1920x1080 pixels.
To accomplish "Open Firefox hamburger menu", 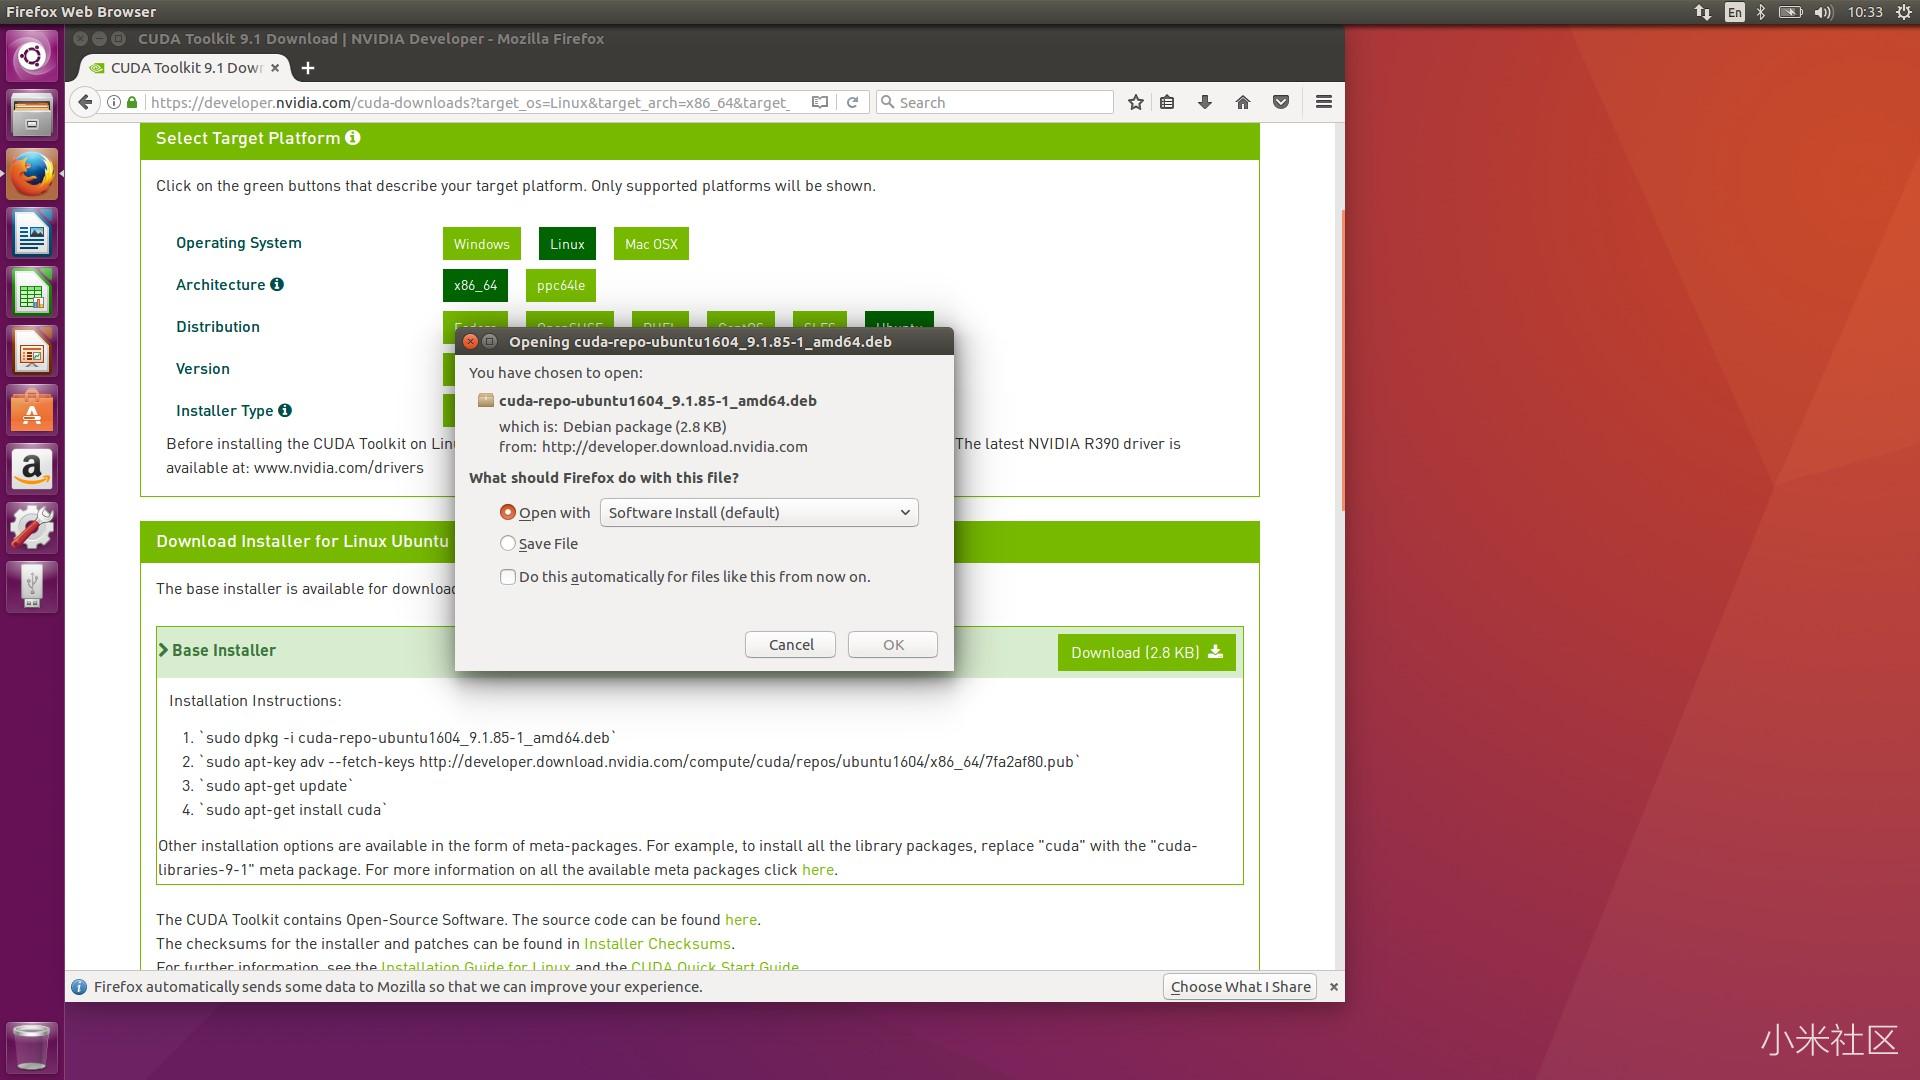I will point(1324,102).
